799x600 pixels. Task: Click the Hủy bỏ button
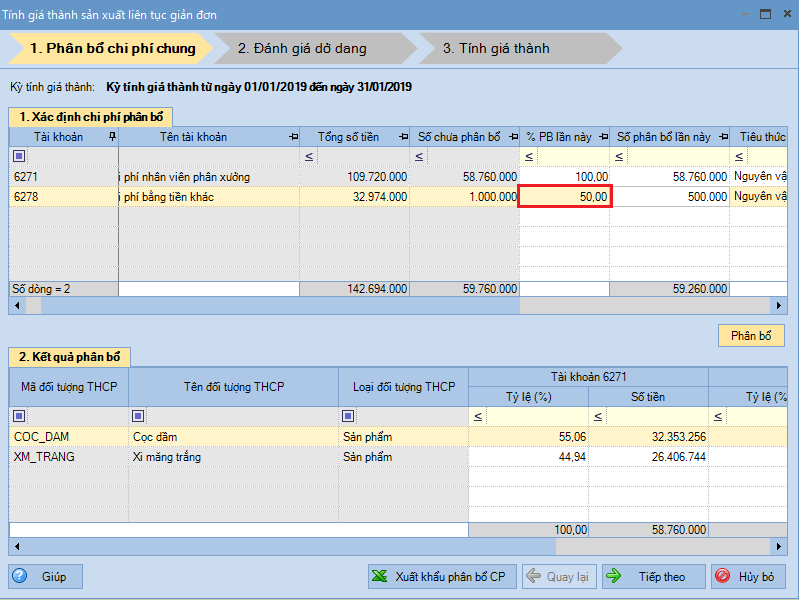(749, 577)
